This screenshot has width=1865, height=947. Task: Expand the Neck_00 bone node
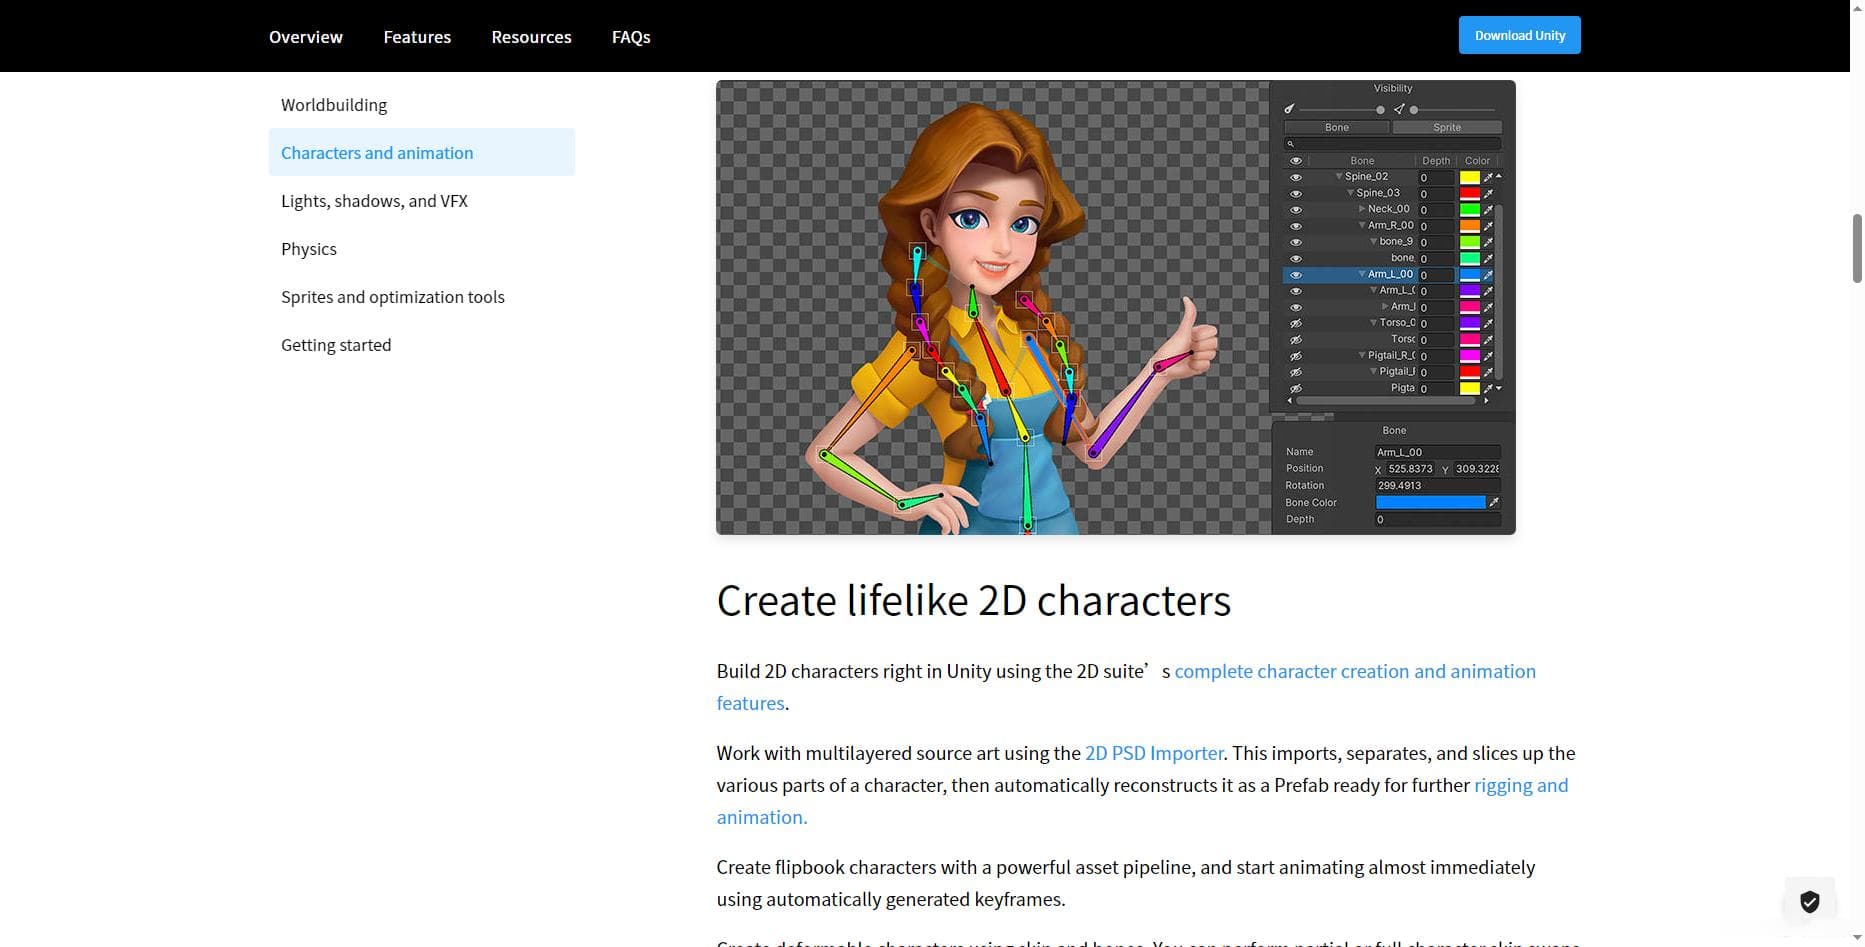tap(1362, 209)
